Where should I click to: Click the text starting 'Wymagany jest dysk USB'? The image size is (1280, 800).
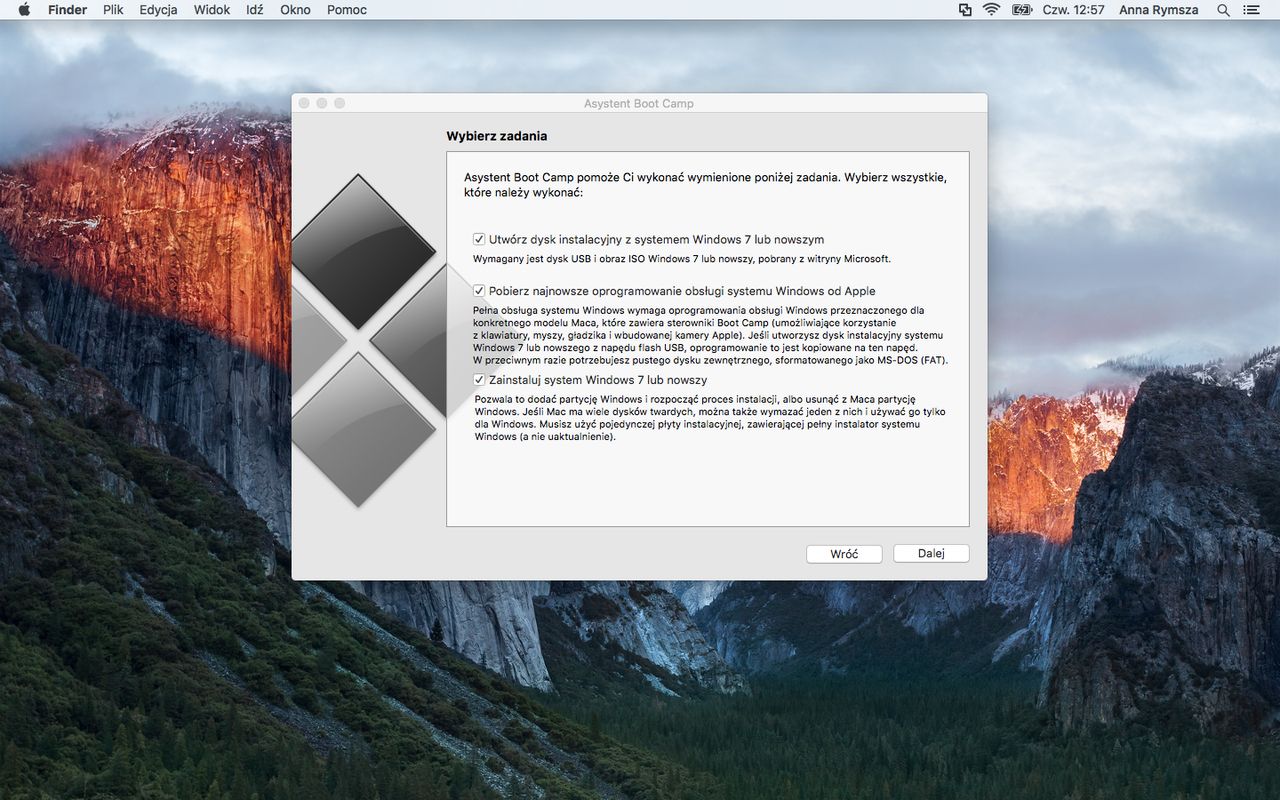(682, 259)
